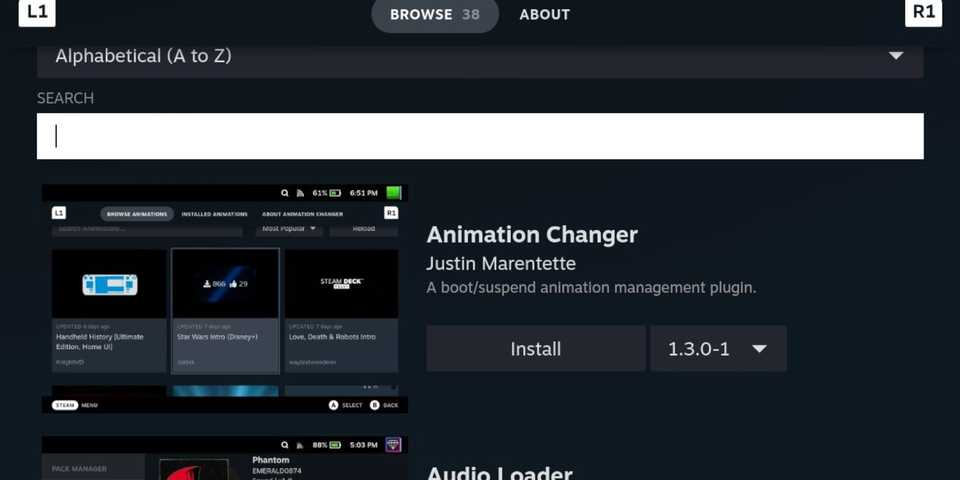The width and height of the screenshot is (960, 480).
Task: Click the STEAM pill icon in preview footer
Action: tap(65, 405)
